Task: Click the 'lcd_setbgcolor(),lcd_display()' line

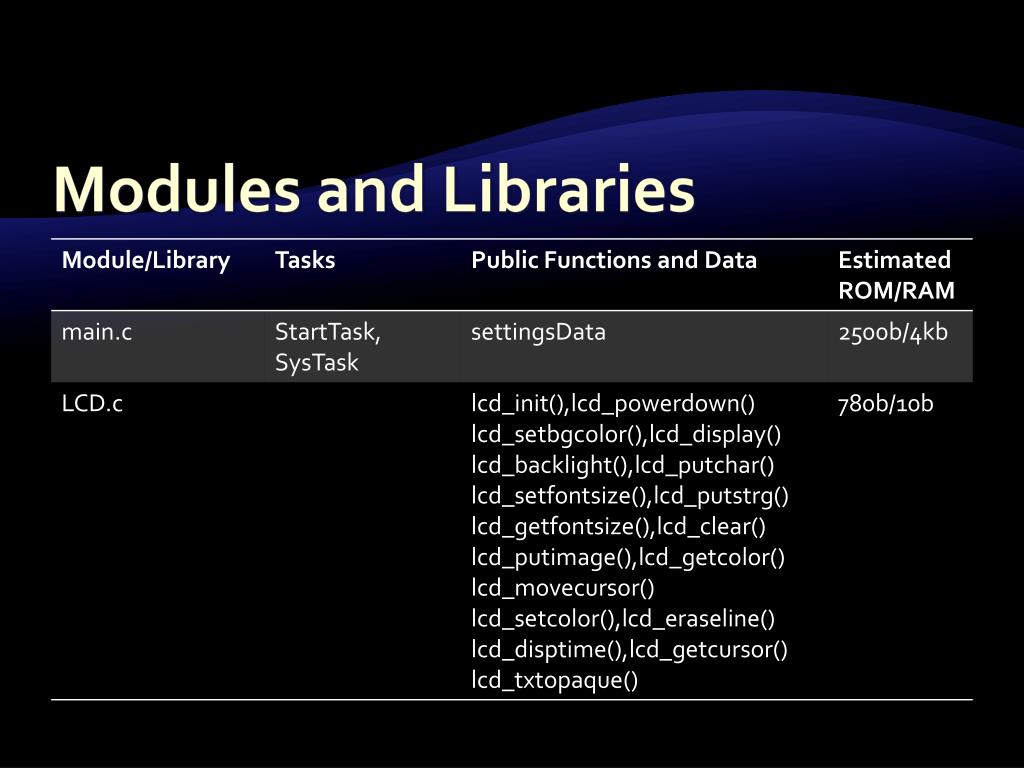Action: (x=626, y=434)
